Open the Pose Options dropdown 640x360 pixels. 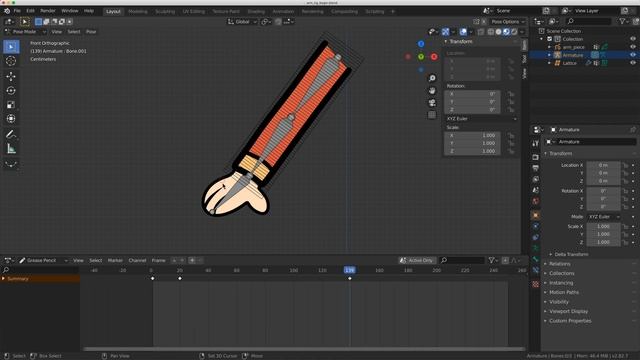508,22
